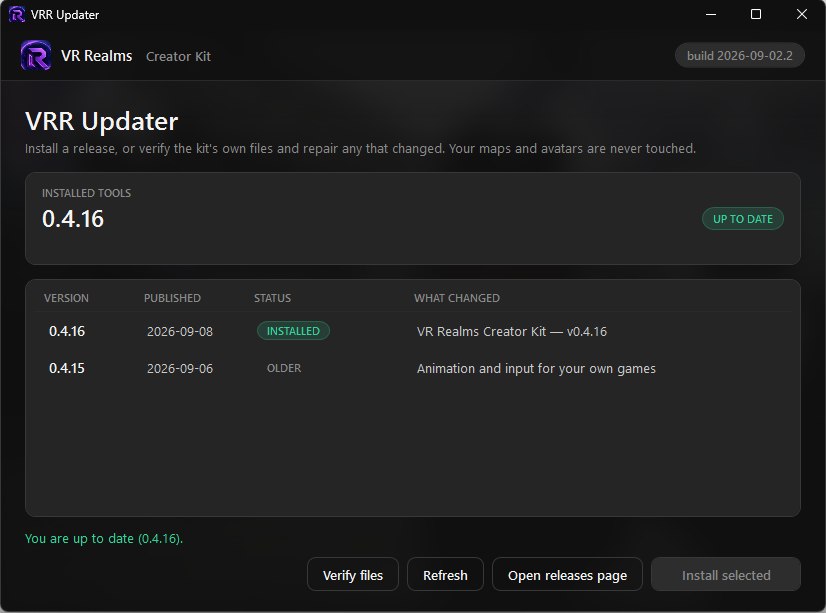The height and width of the screenshot is (613, 826).
Task: Click 'Animation and input for your own games'
Action: (536, 368)
